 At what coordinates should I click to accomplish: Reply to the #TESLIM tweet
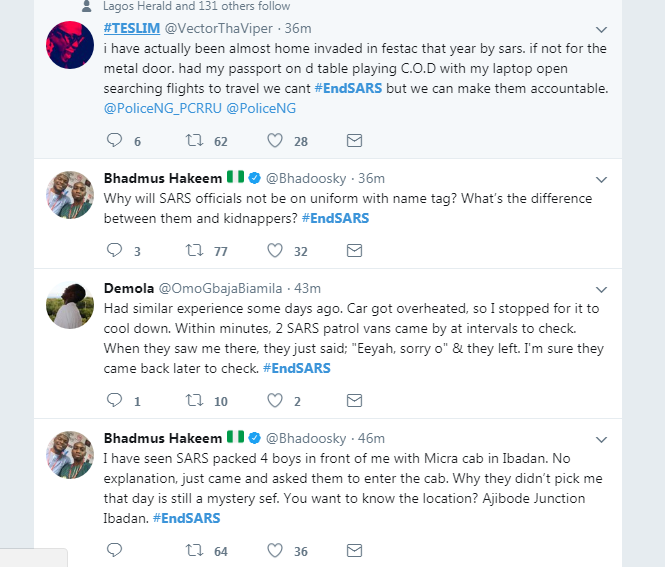[114, 140]
